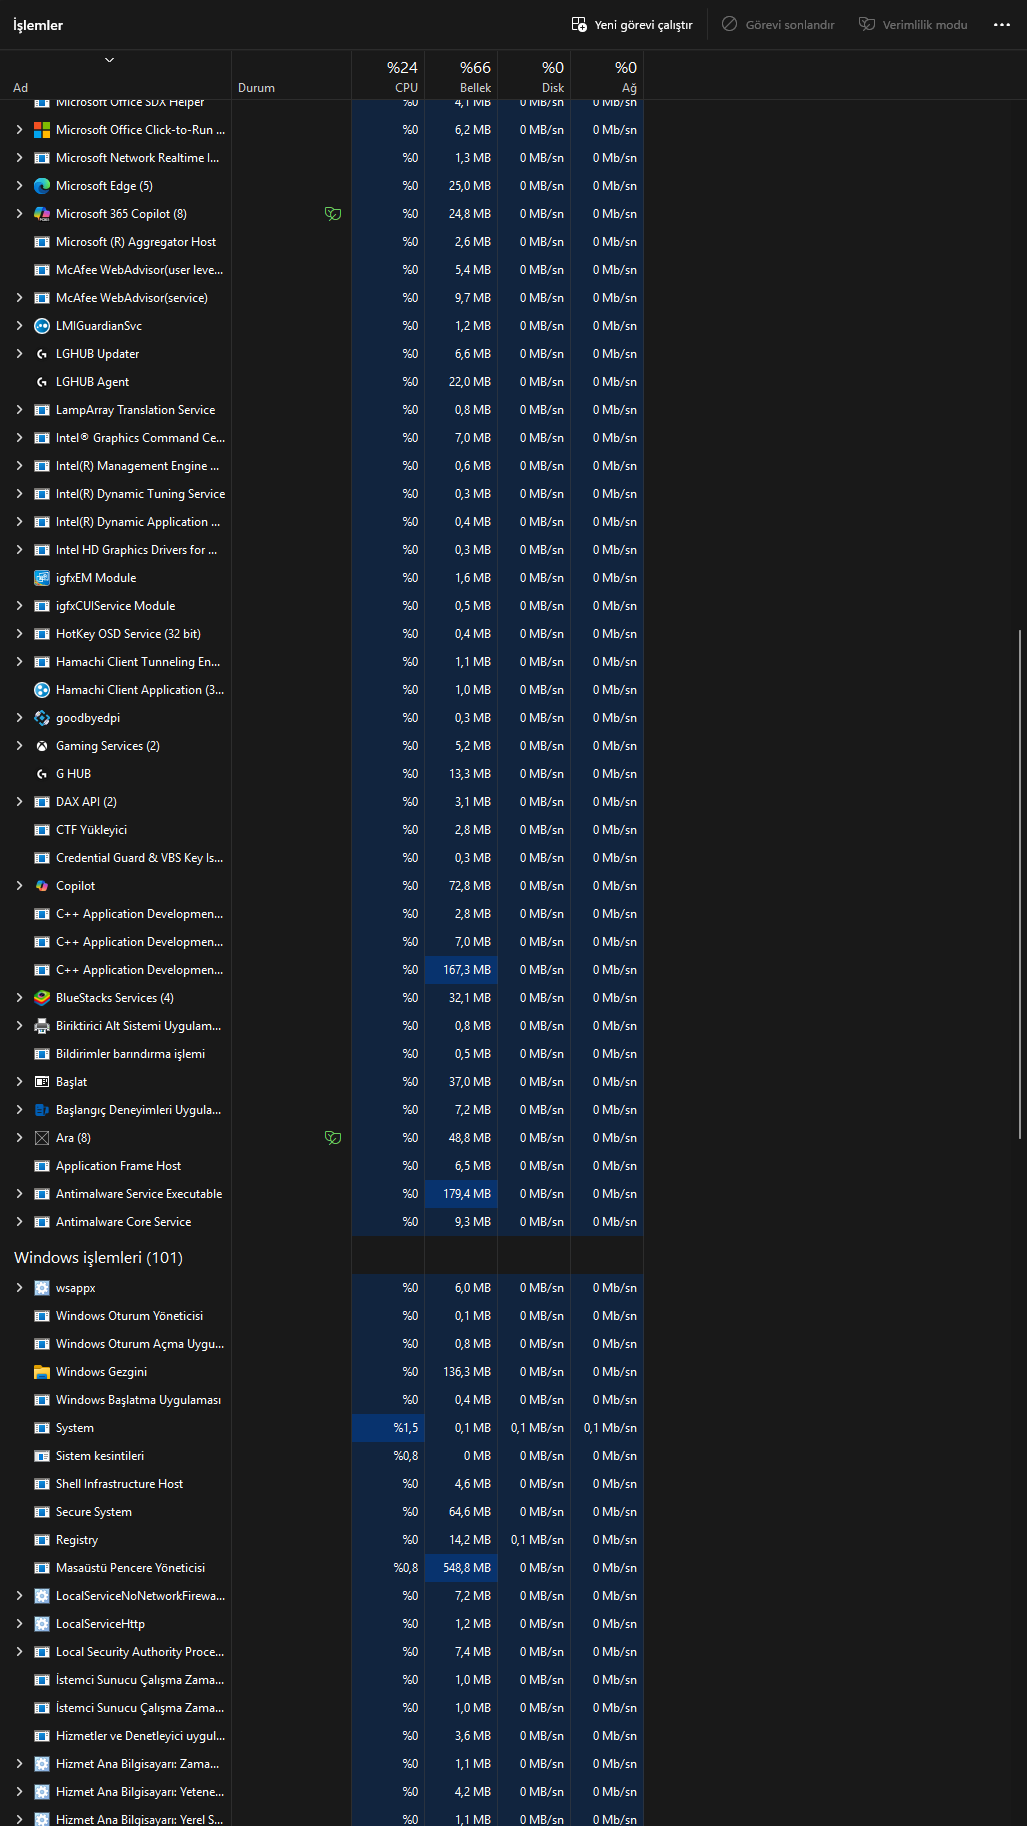Select Shell Infrastructure Host row
The image size is (1027, 1826).
322,1484
